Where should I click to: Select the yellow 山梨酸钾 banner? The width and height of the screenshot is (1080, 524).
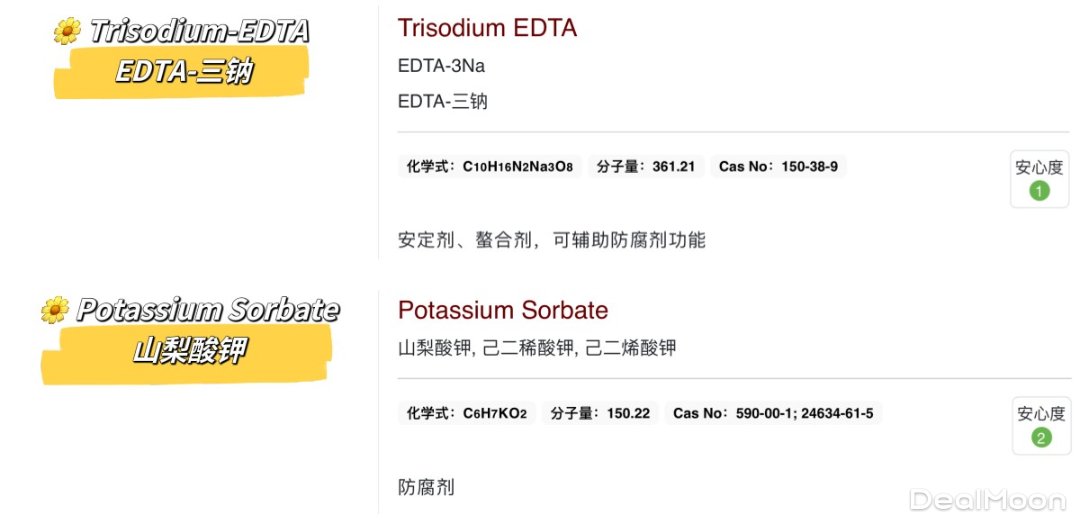click(190, 352)
